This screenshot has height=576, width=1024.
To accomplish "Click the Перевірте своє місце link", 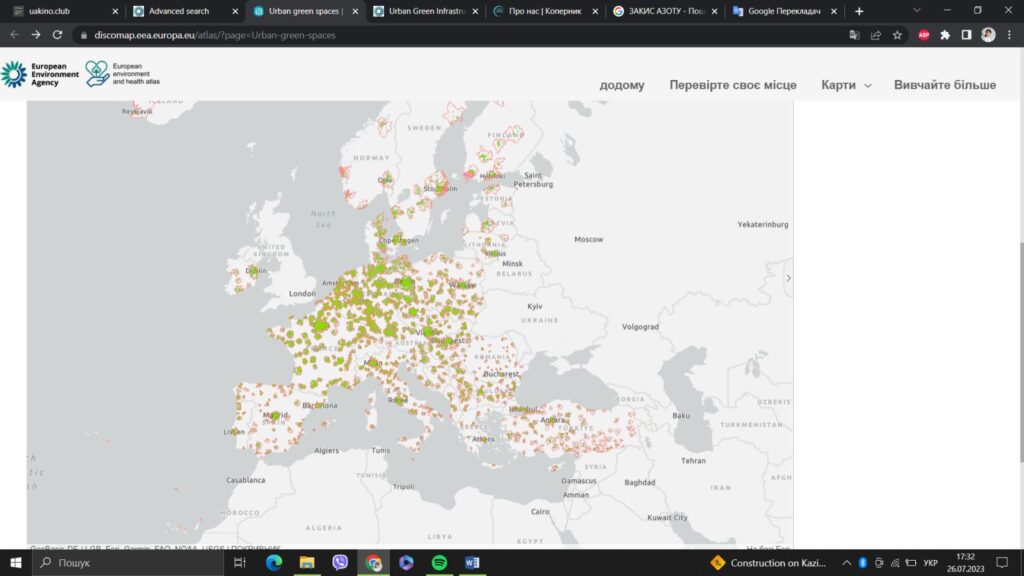I will pyautogui.click(x=732, y=85).
